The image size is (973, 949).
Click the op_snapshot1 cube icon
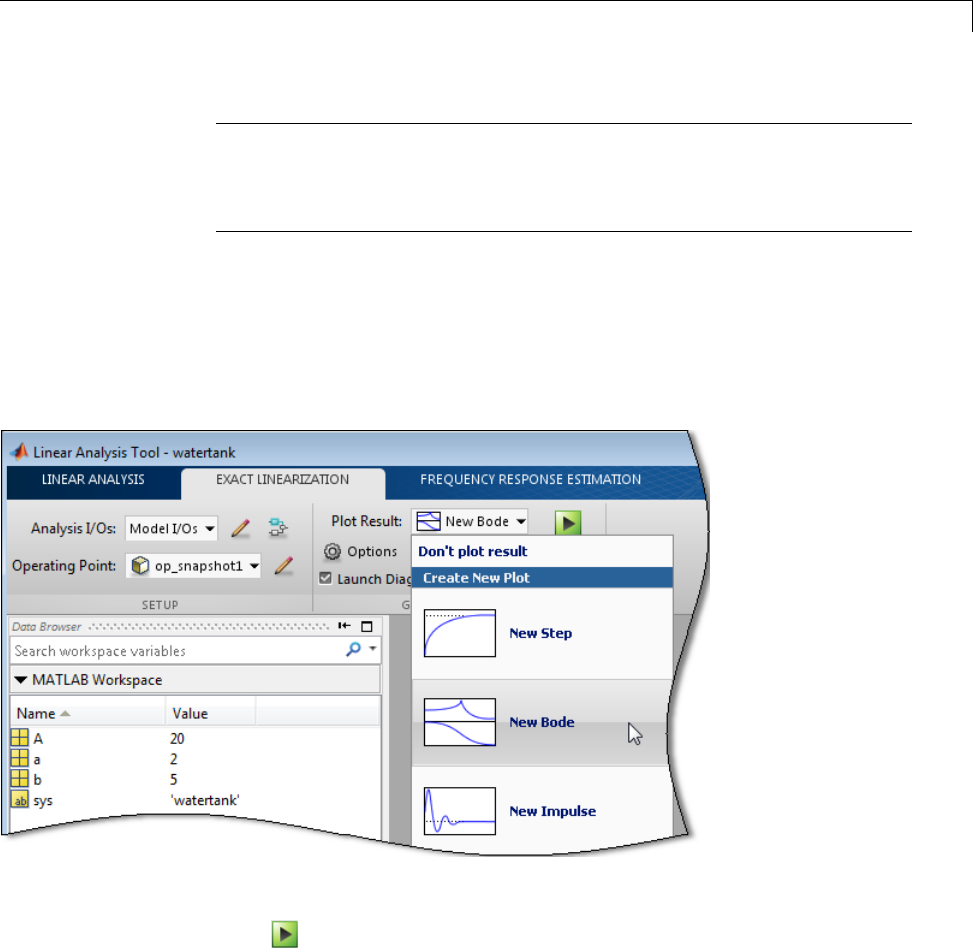[x=140, y=565]
